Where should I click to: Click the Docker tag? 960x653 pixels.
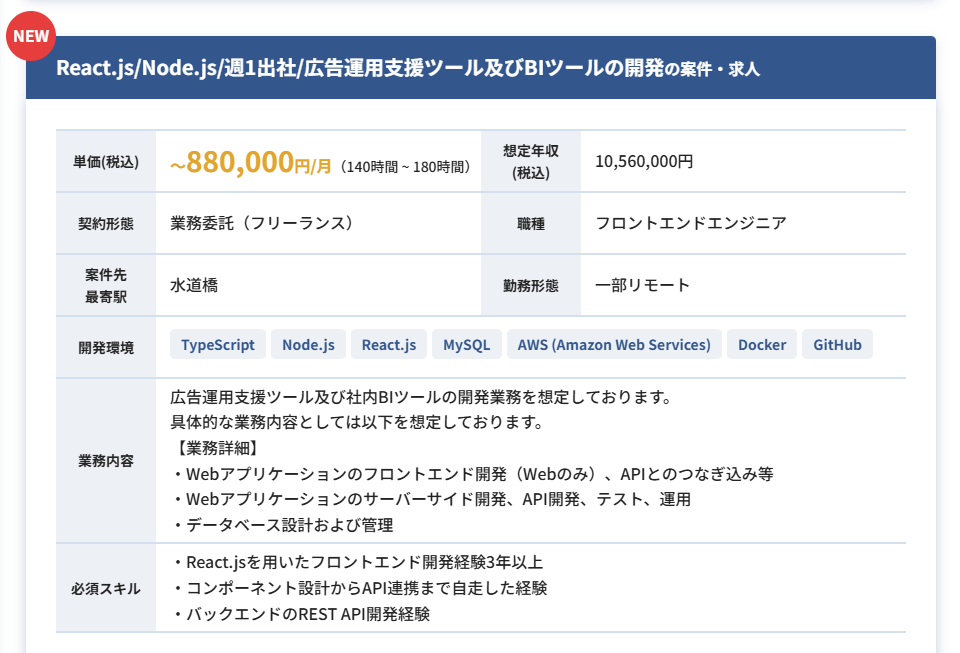(x=762, y=345)
